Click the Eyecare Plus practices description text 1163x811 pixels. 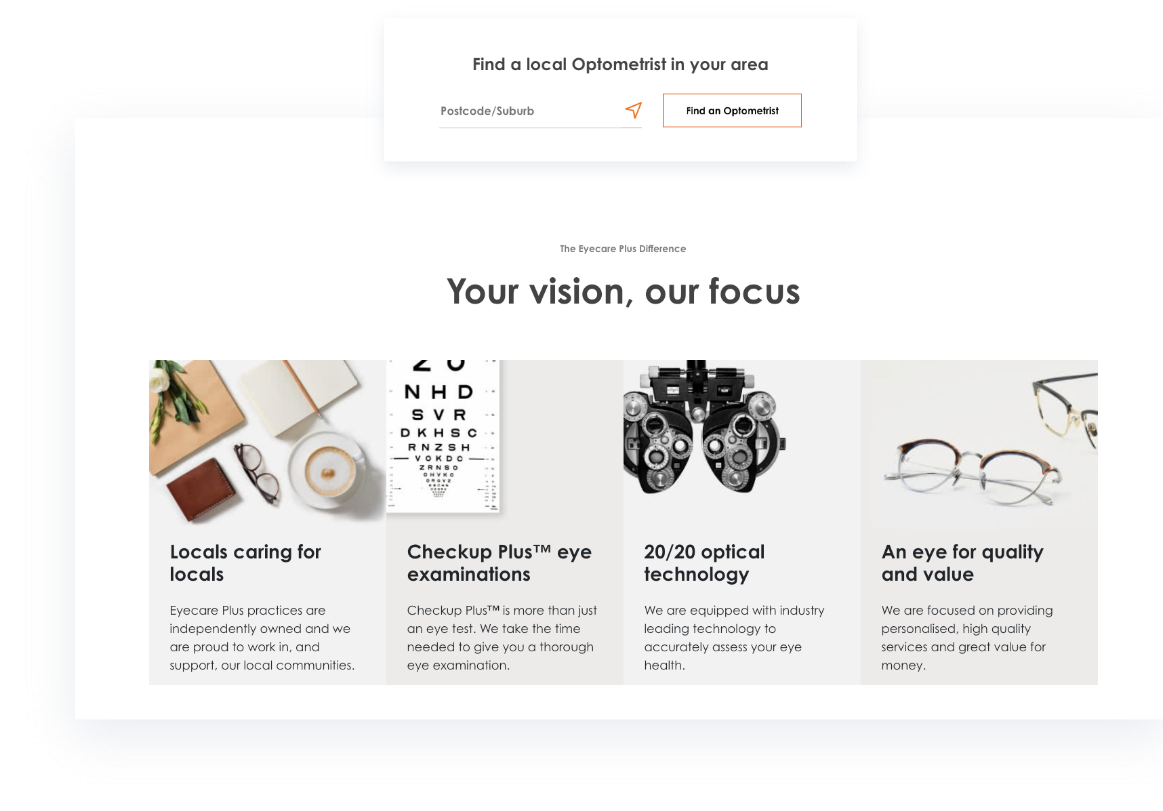263,637
